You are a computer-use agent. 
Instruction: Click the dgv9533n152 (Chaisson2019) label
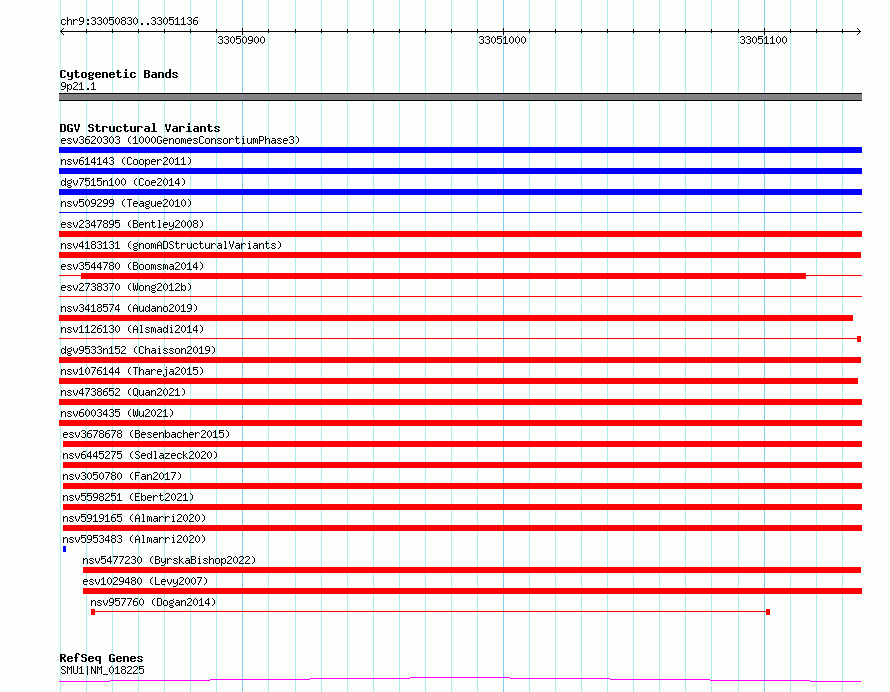click(138, 350)
